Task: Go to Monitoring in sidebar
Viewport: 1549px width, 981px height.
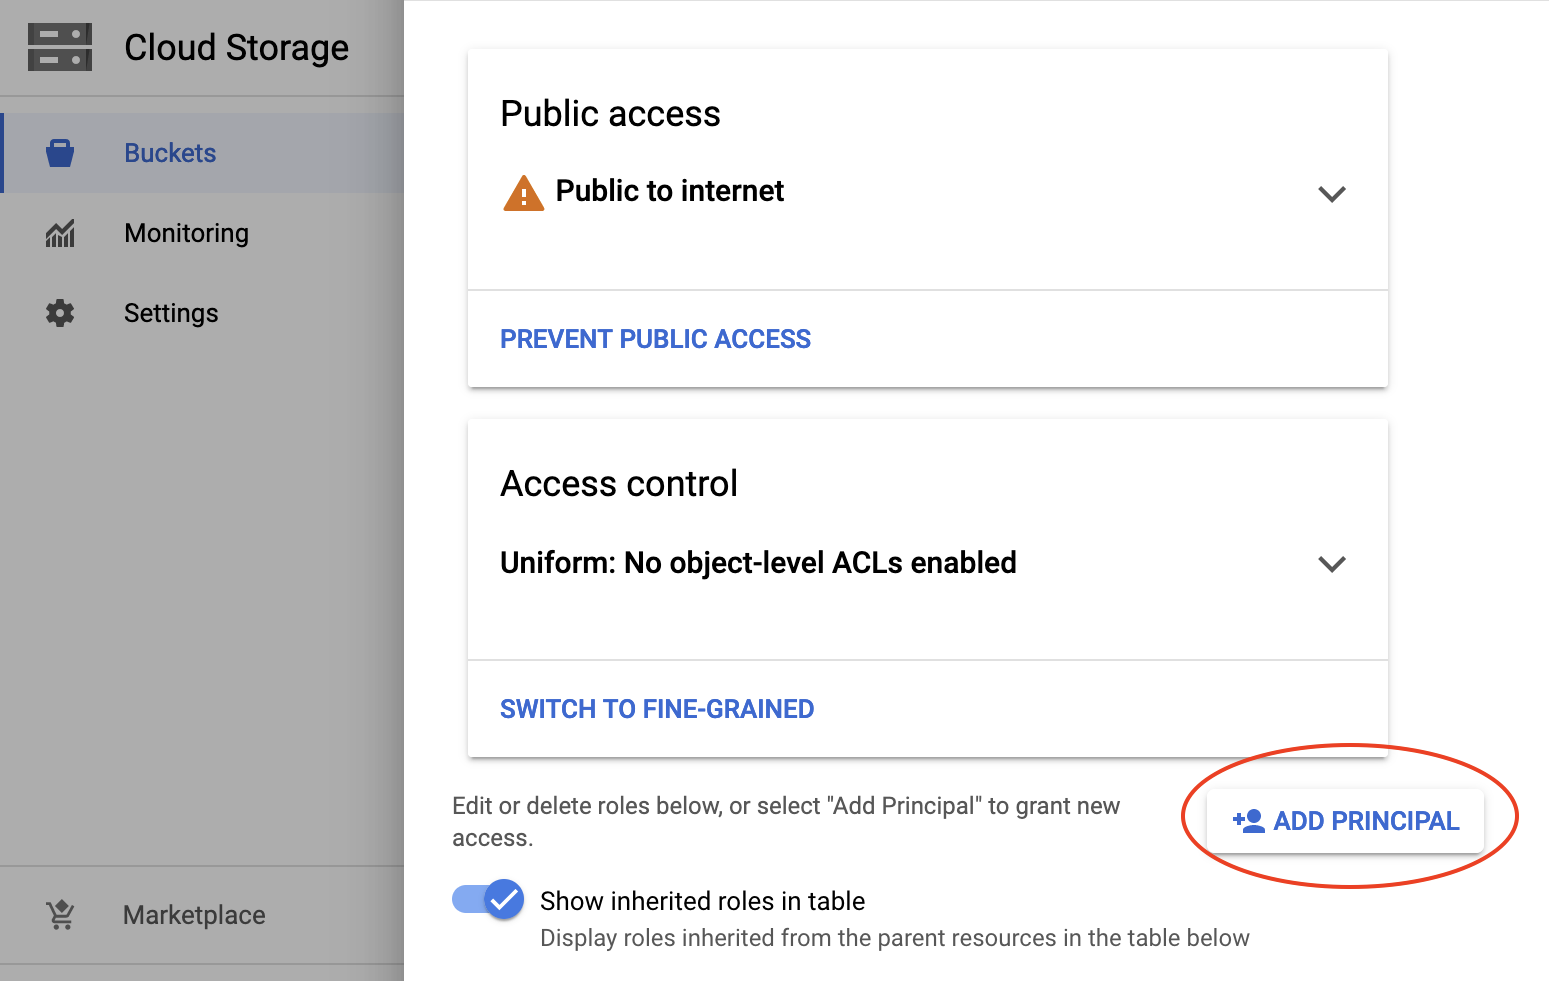Action: pyautogui.click(x=186, y=233)
